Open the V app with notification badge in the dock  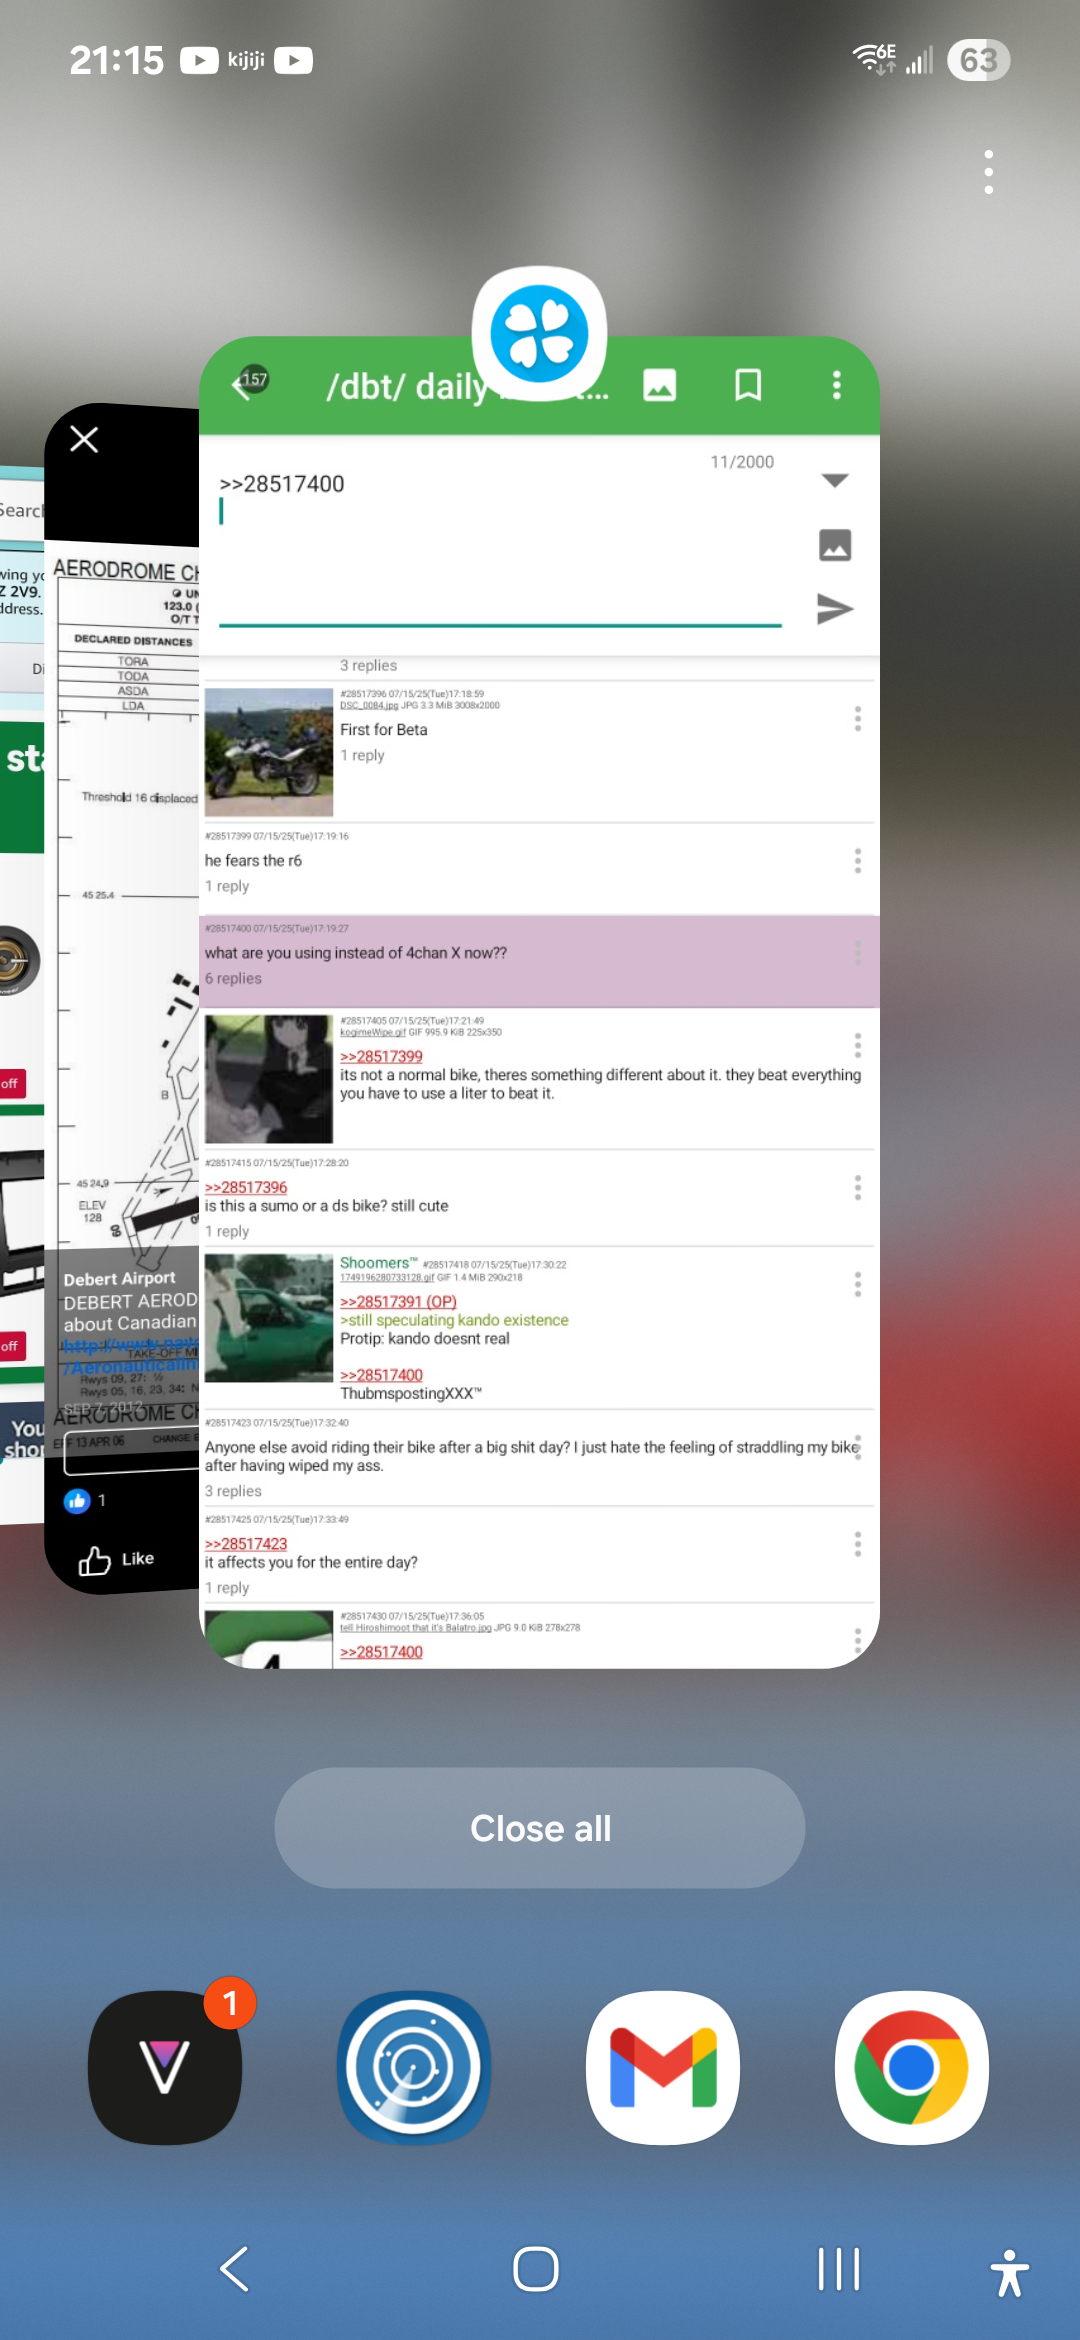click(x=165, y=2067)
